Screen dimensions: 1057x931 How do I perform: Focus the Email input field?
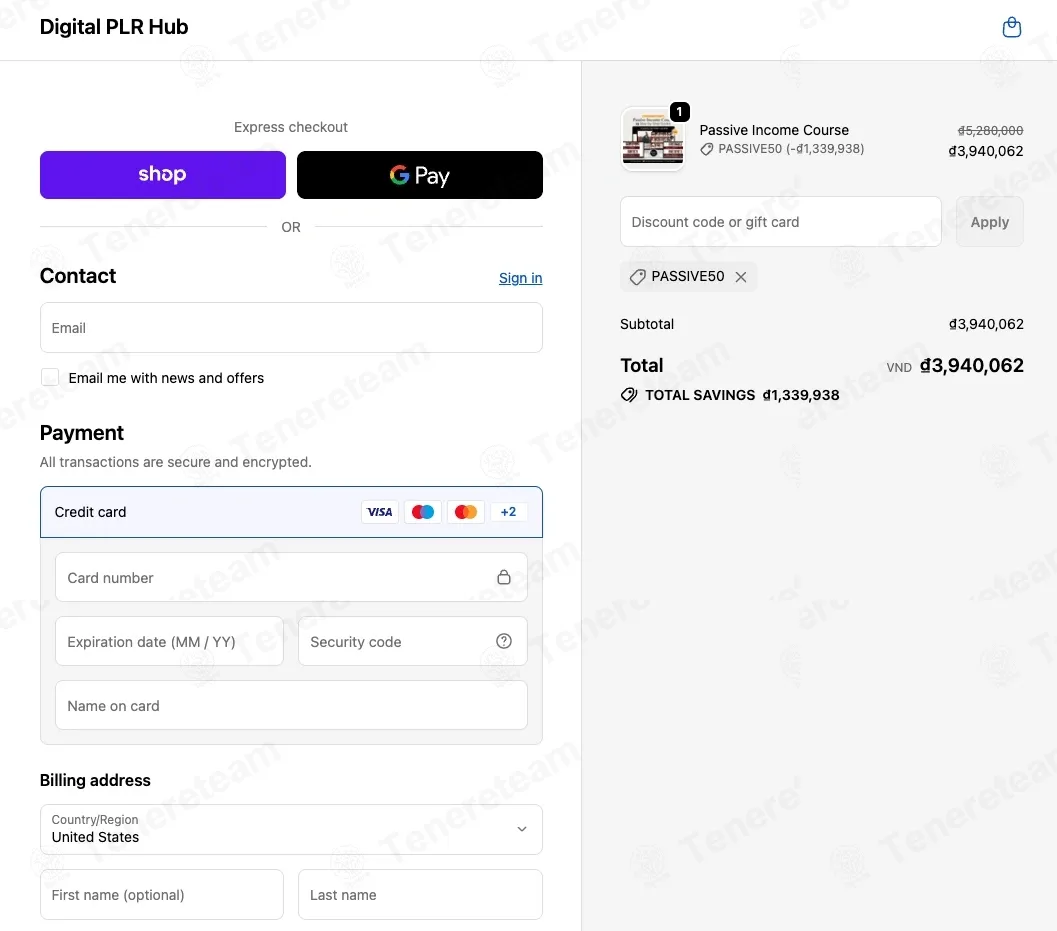click(291, 328)
